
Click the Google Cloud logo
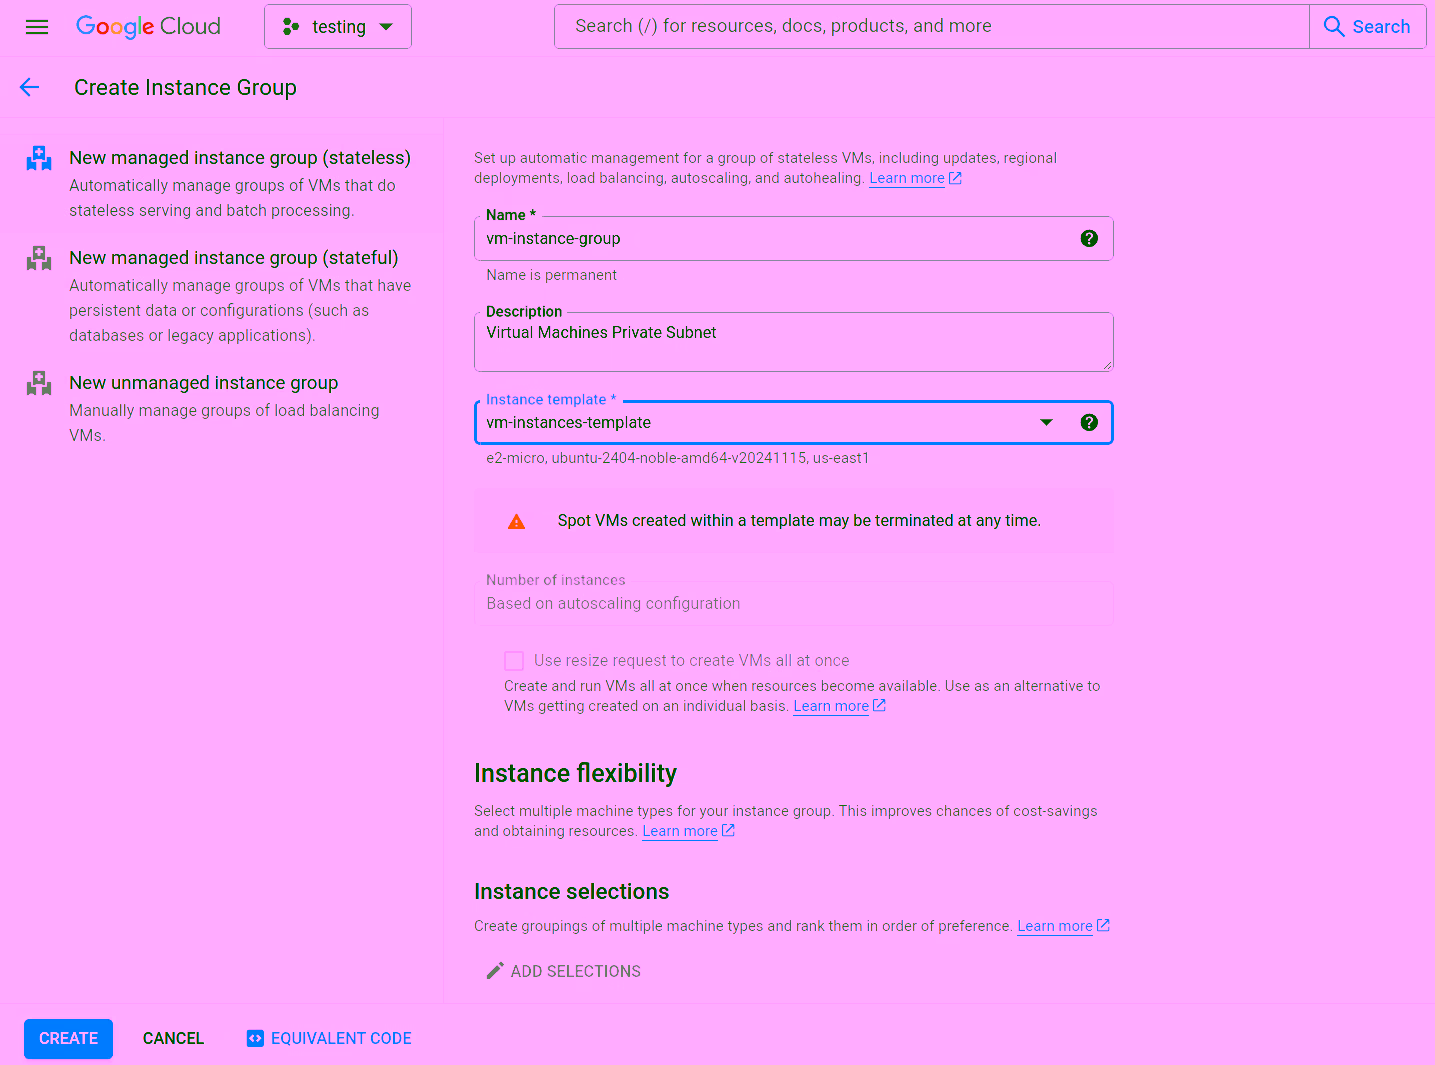(x=148, y=26)
